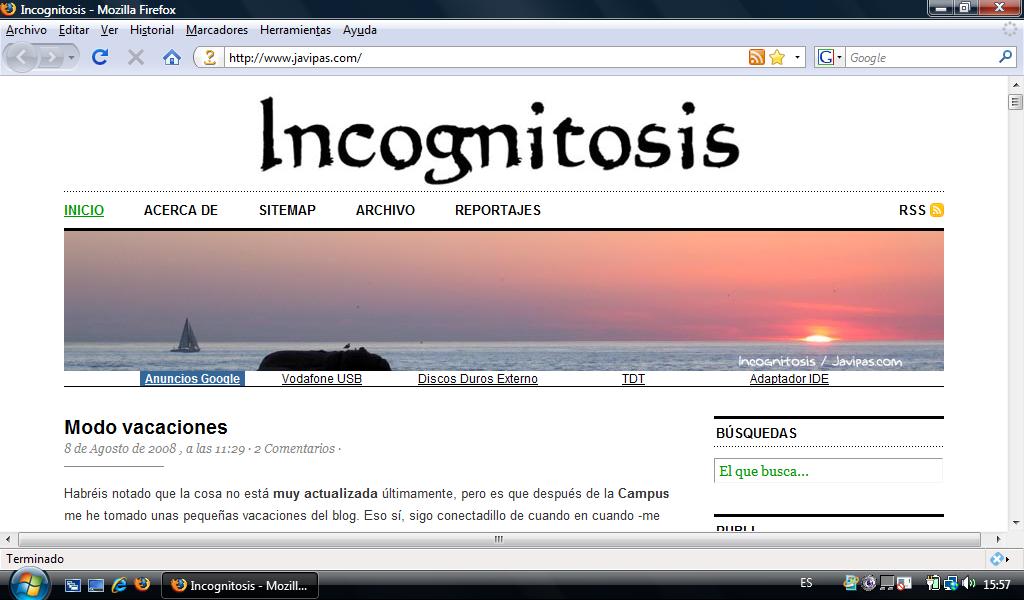This screenshot has height=600, width=1024.
Task: Click the Vodafone USB ad link
Action: [321, 379]
